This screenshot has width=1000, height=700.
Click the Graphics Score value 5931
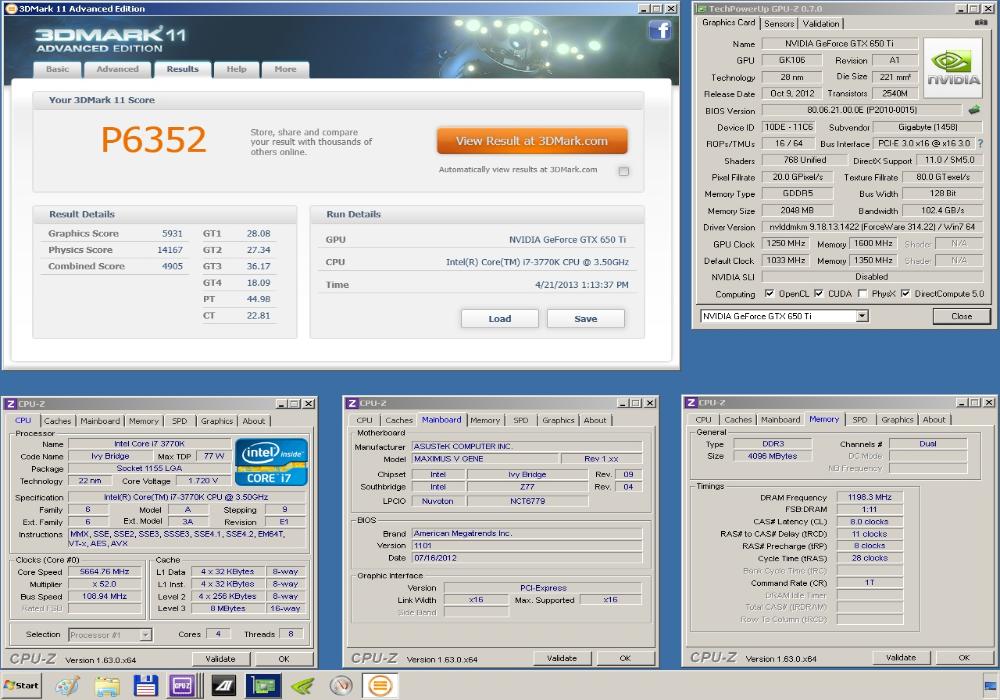[x=172, y=233]
